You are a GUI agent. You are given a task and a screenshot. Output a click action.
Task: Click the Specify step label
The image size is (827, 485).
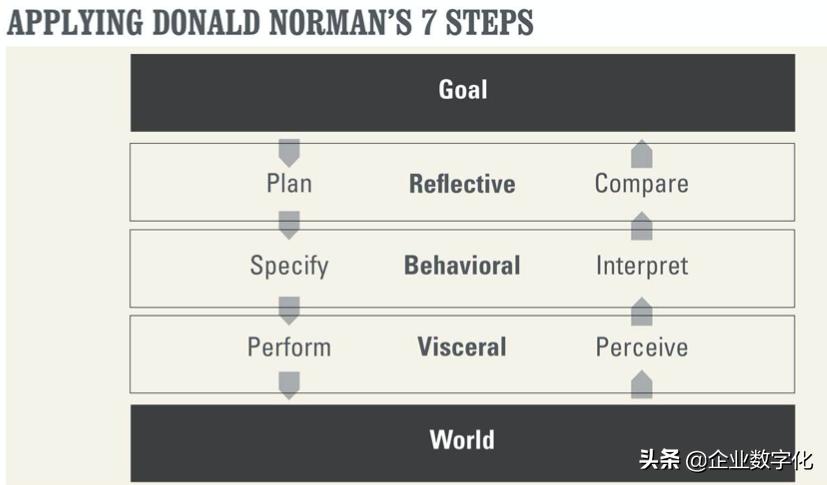[289, 266]
